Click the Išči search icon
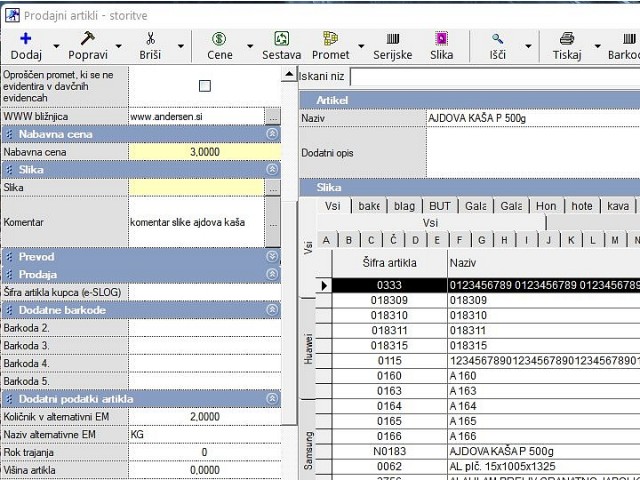This screenshot has height=480, width=640. click(x=497, y=39)
